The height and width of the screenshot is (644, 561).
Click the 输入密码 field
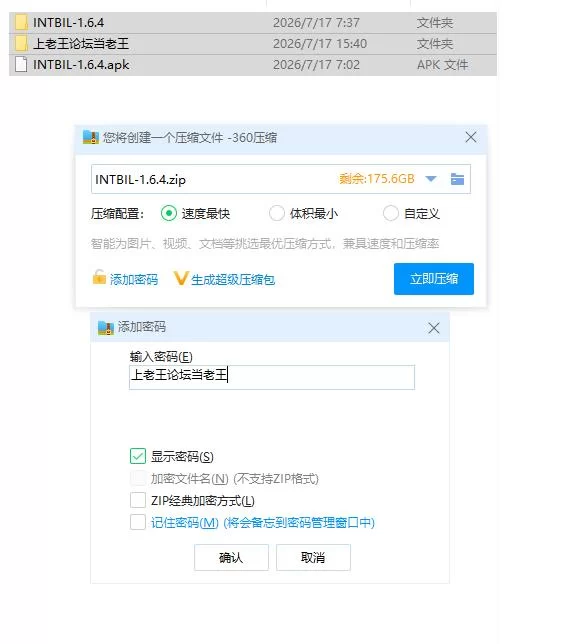point(272,377)
